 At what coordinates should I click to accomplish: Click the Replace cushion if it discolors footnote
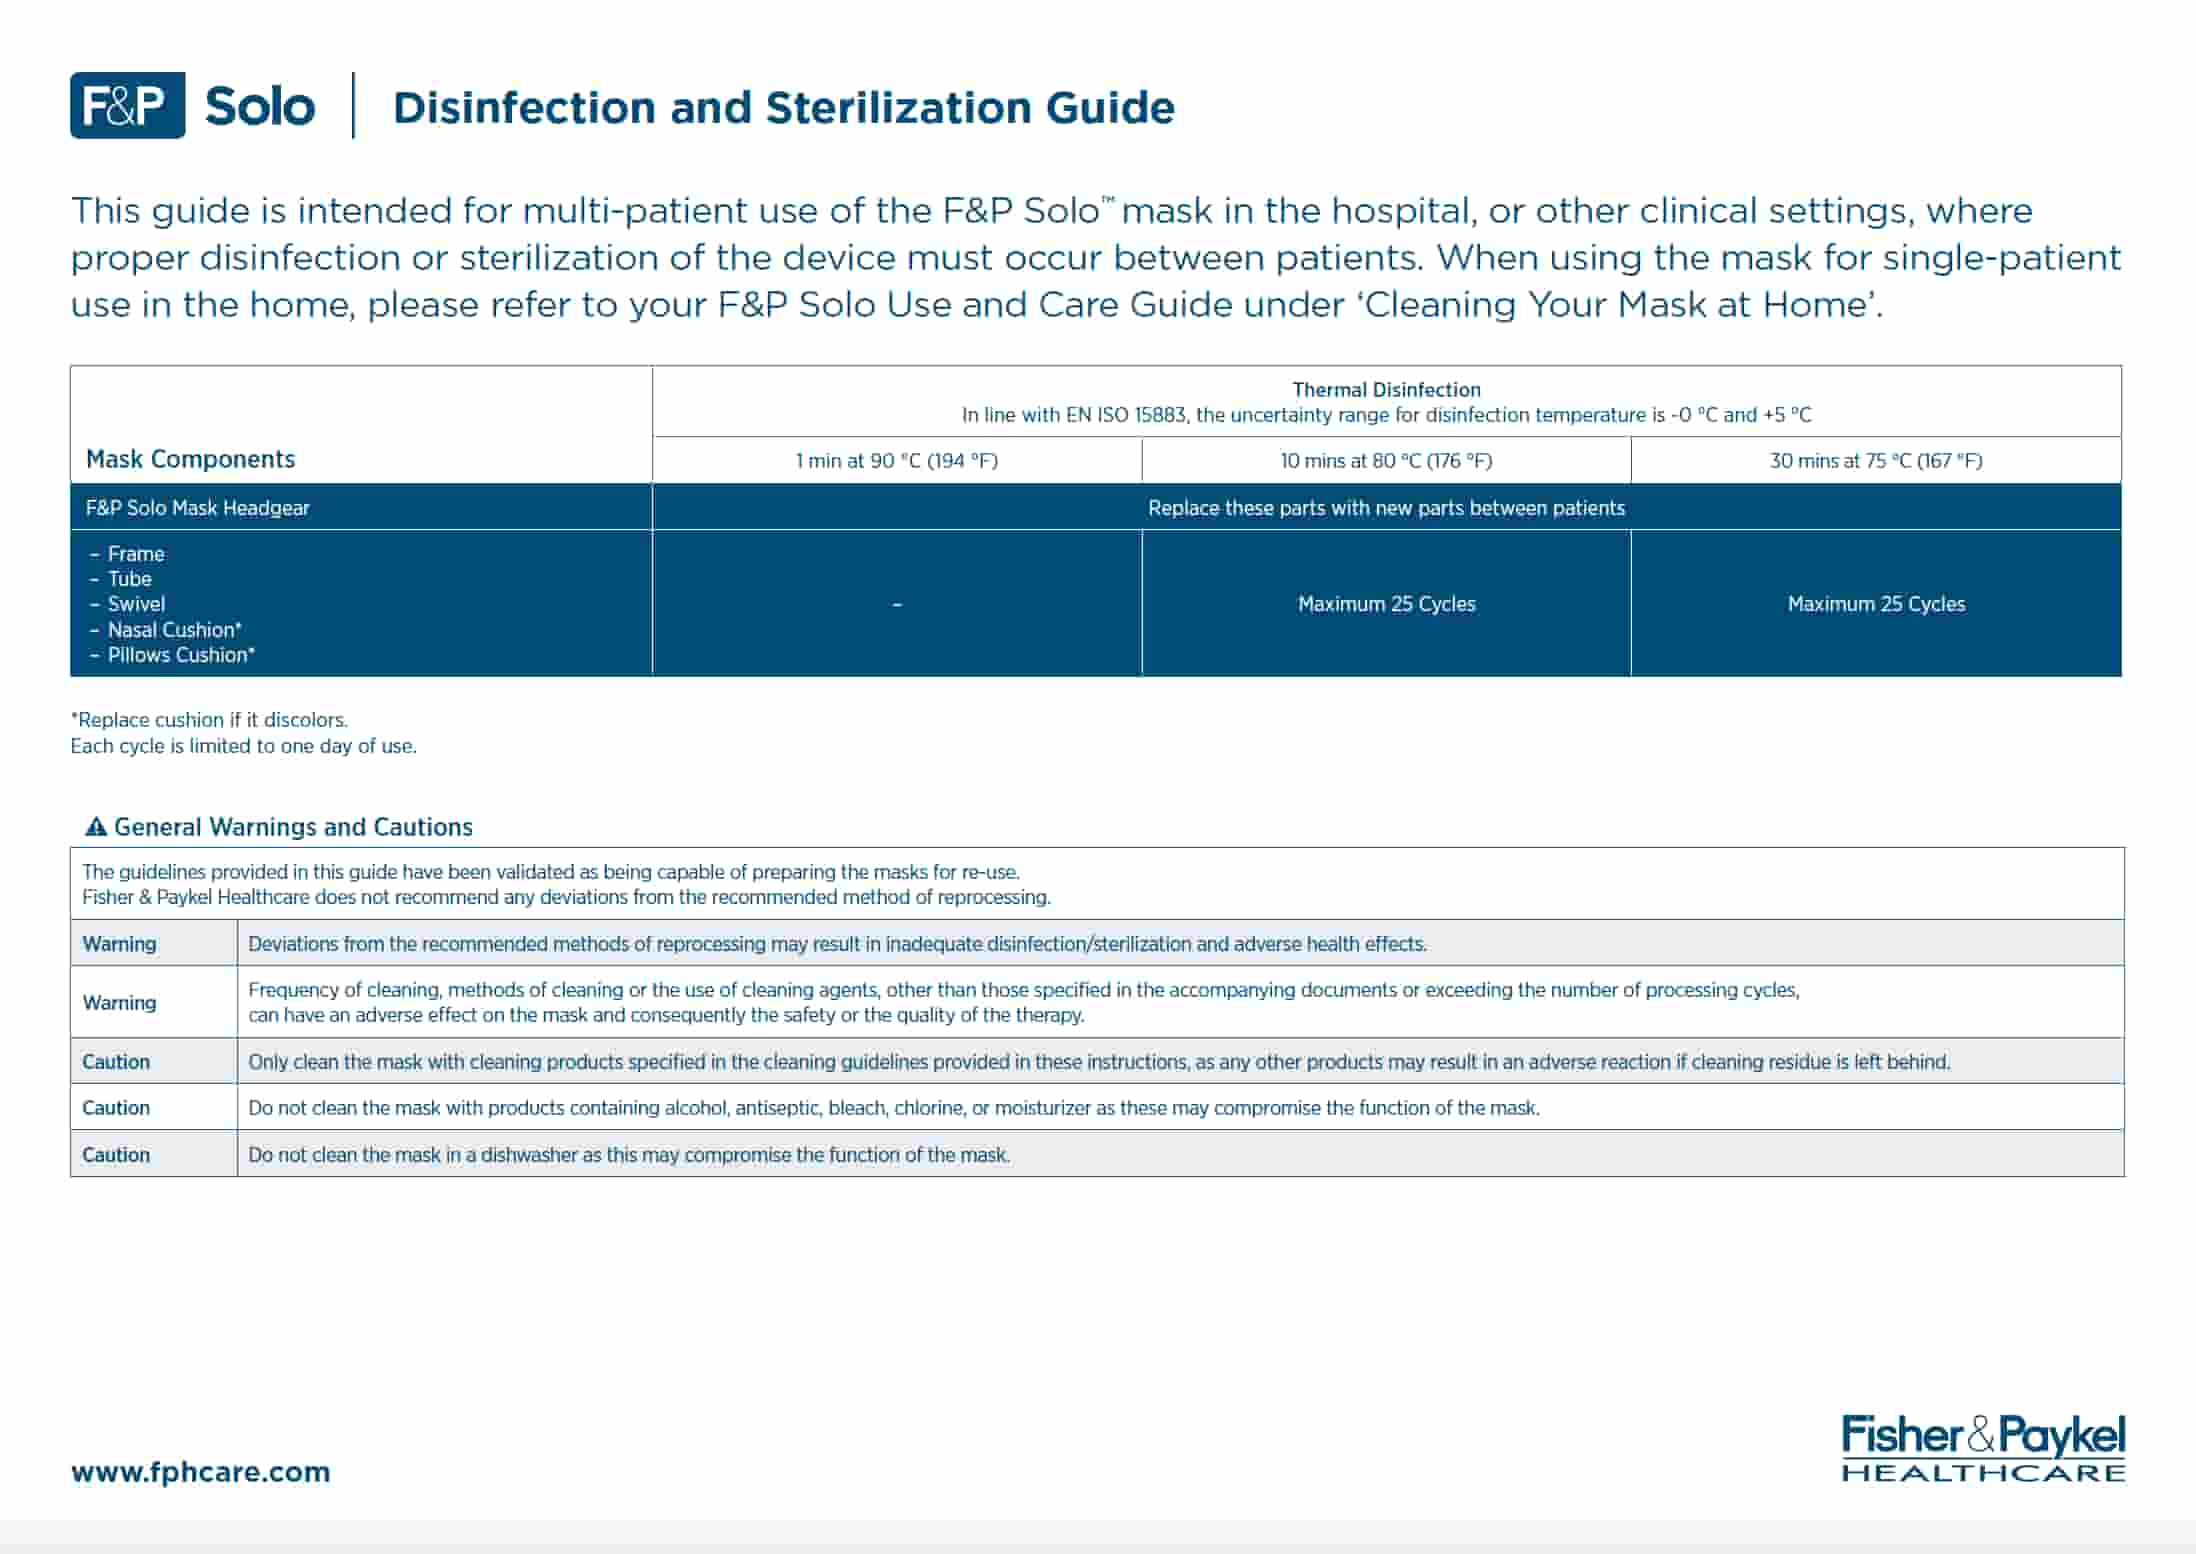(x=209, y=719)
